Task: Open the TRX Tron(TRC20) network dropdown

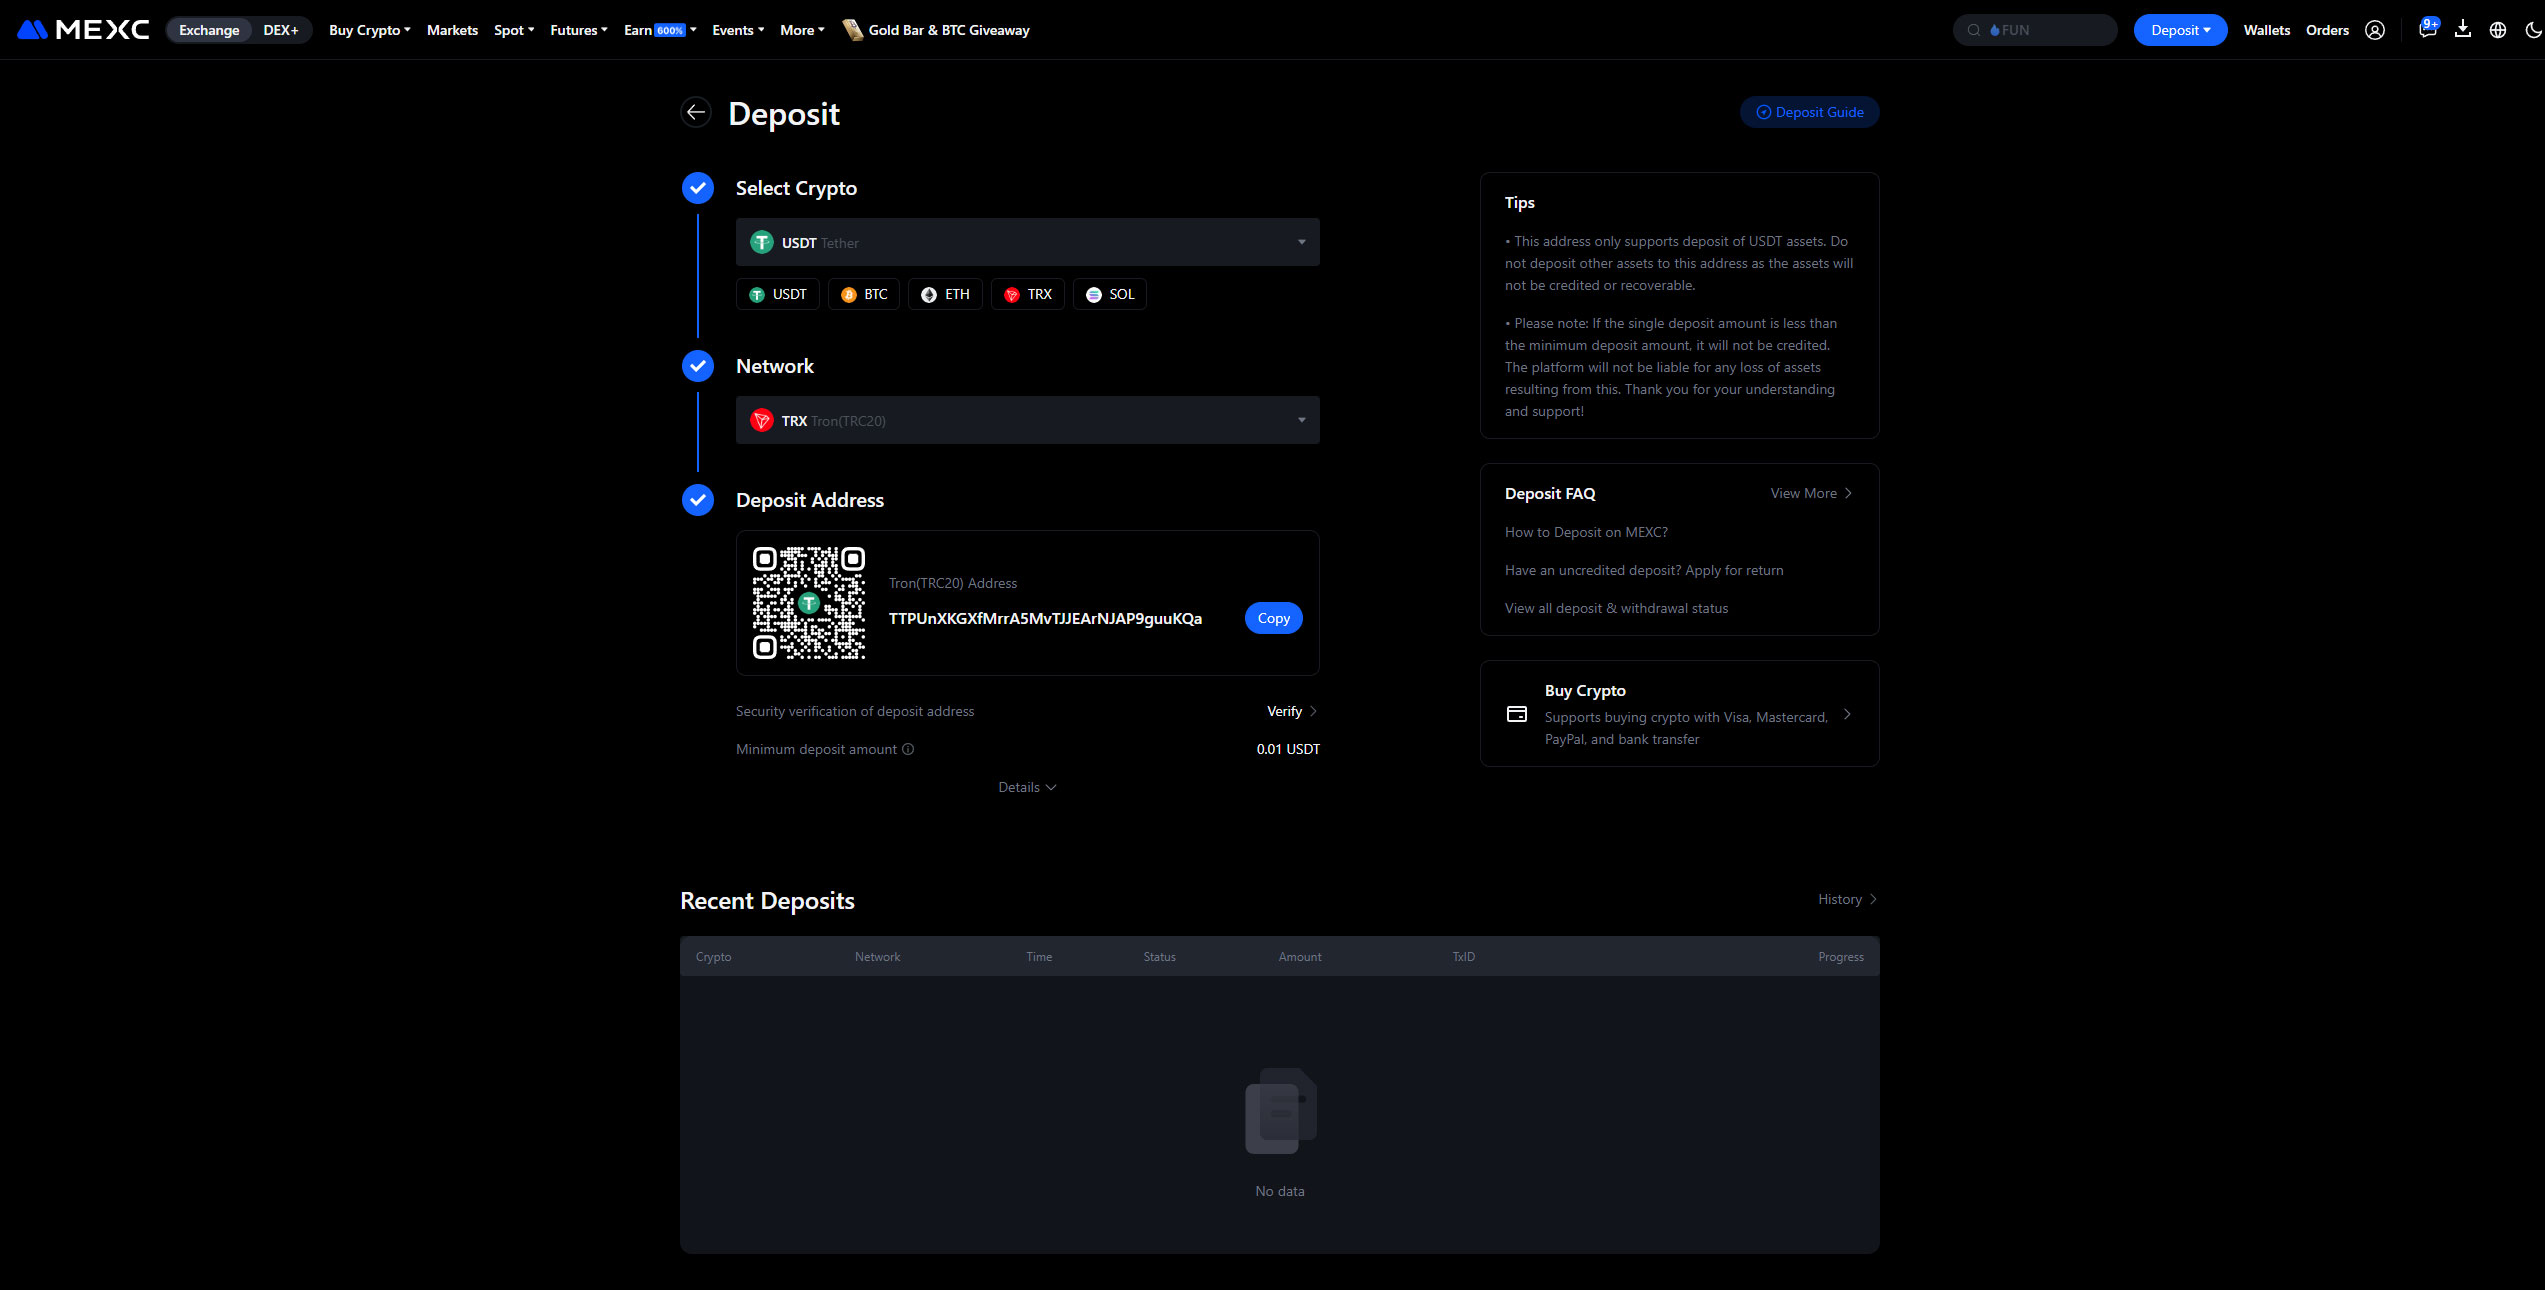Action: tap(1028, 420)
